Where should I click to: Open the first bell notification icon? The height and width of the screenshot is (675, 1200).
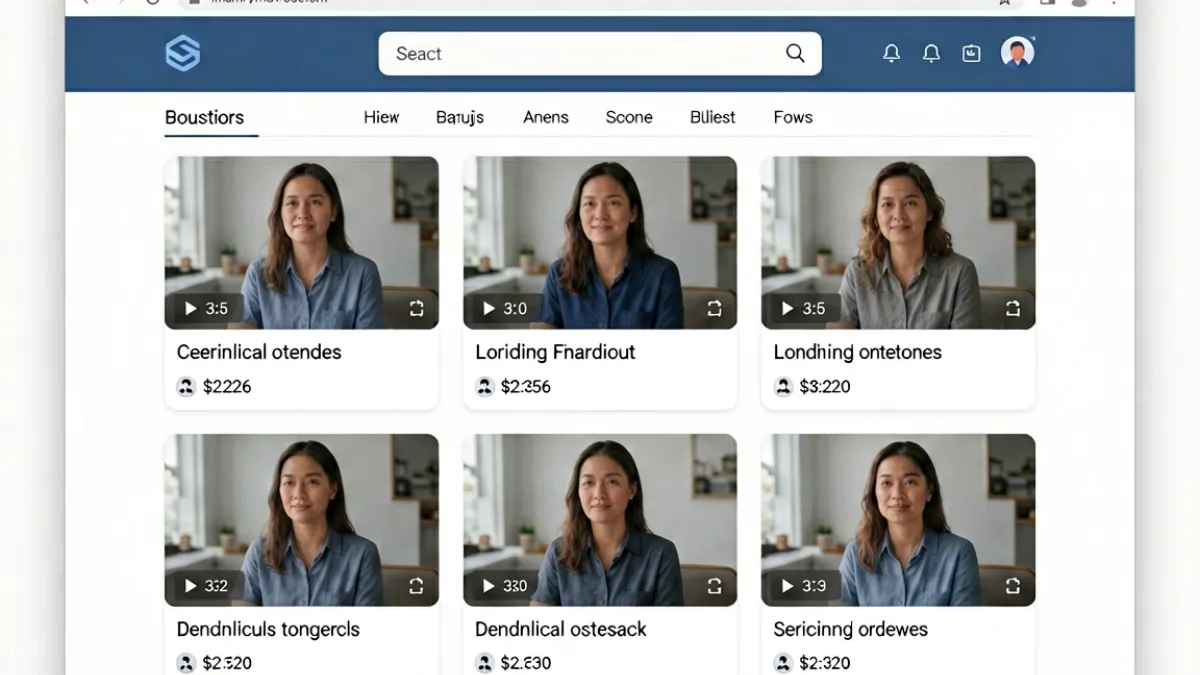pos(891,54)
